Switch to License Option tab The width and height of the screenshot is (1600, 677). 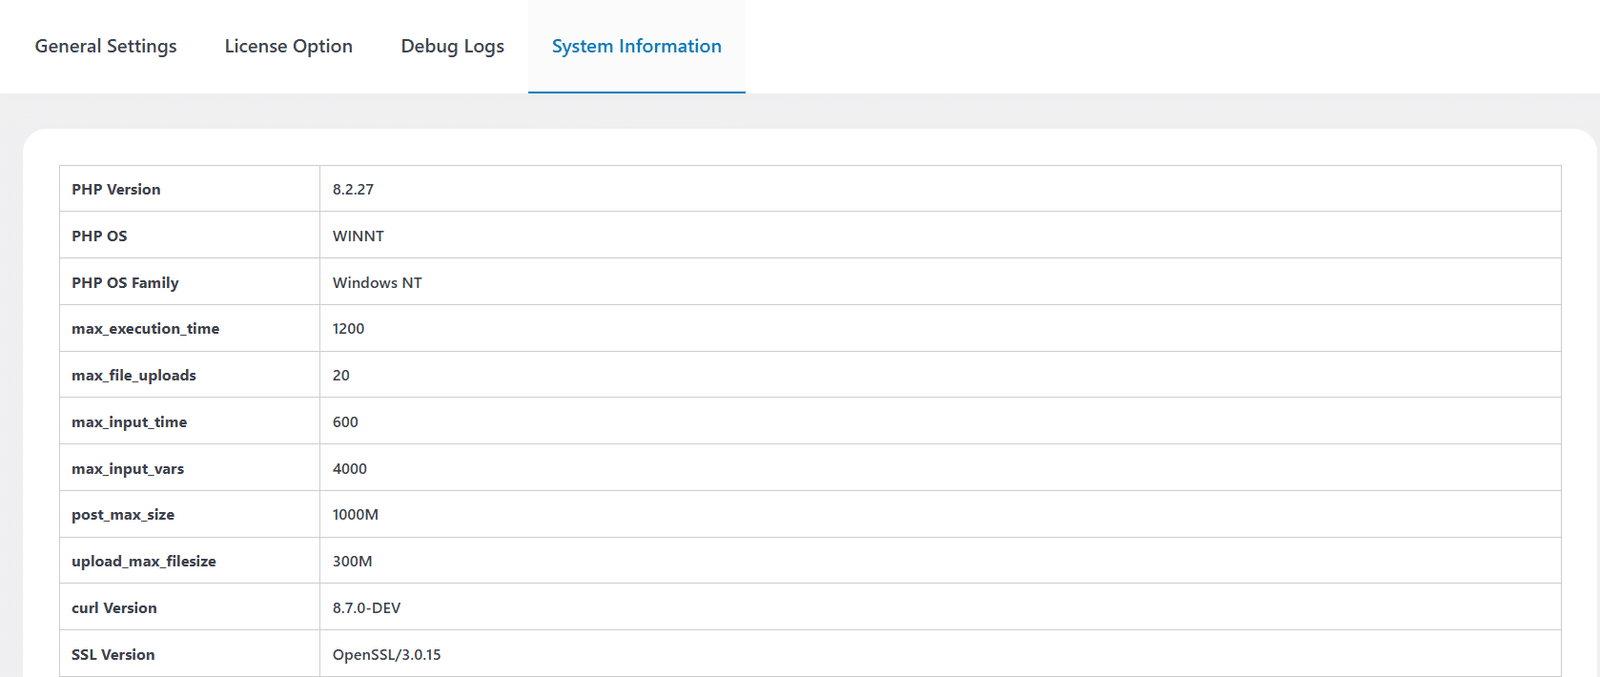tap(288, 46)
